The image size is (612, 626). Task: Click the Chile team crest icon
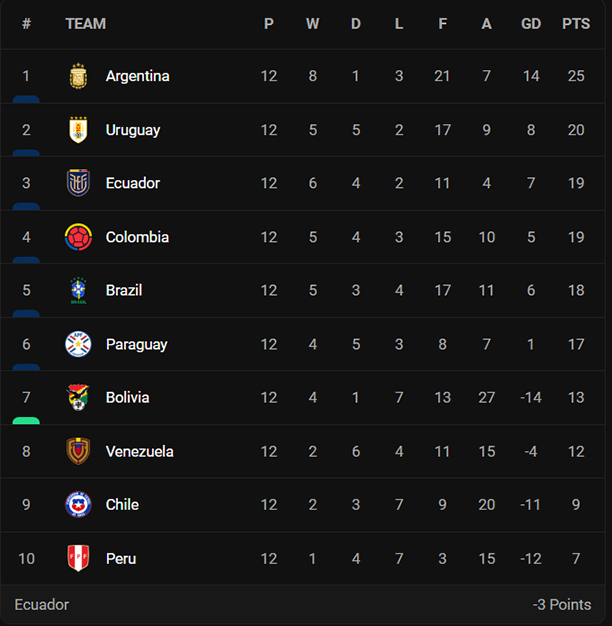[78, 504]
